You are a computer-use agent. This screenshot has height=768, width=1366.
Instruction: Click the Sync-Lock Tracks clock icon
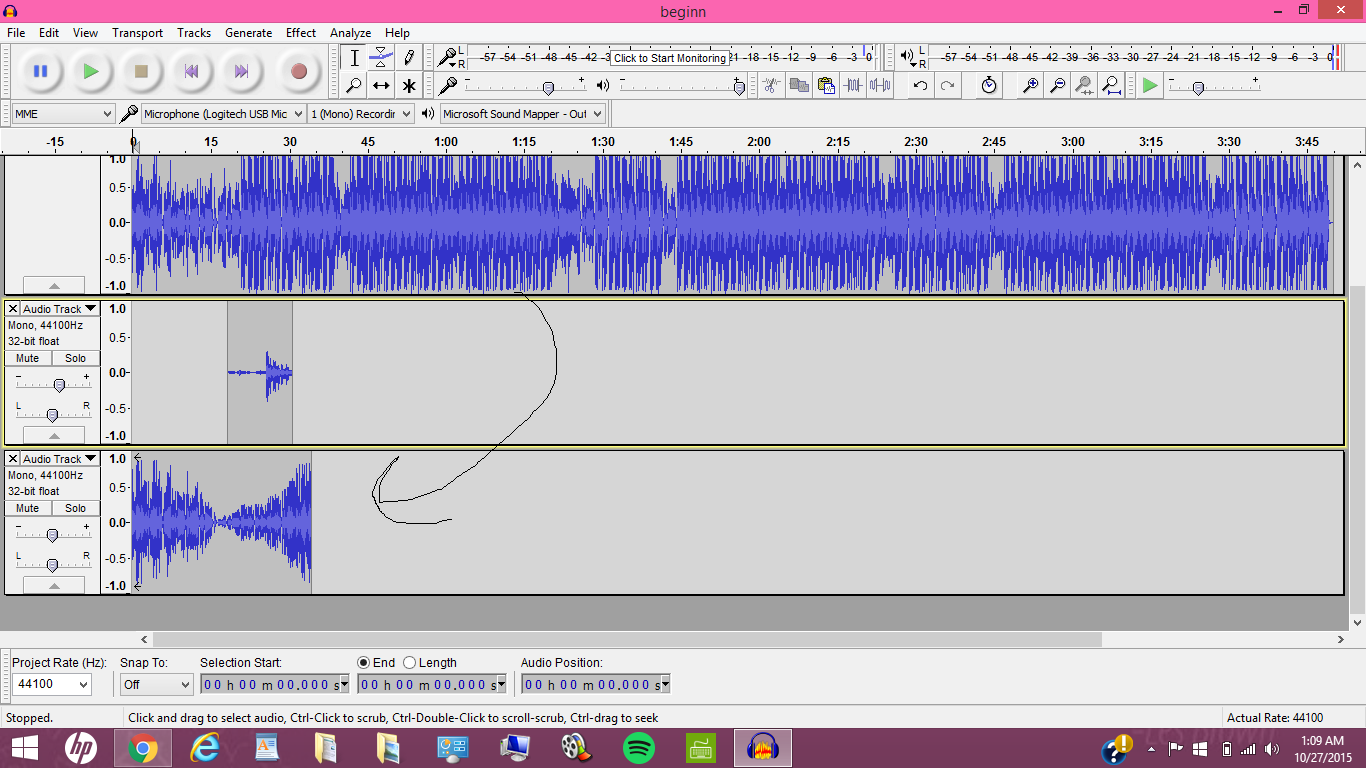(x=988, y=85)
